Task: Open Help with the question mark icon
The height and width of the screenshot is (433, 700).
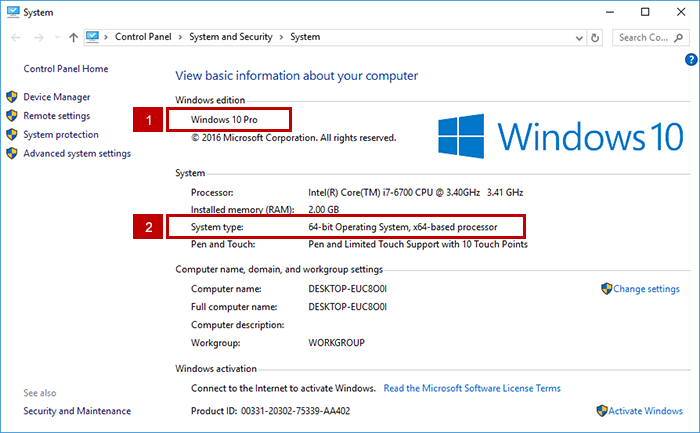Action: (x=691, y=59)
